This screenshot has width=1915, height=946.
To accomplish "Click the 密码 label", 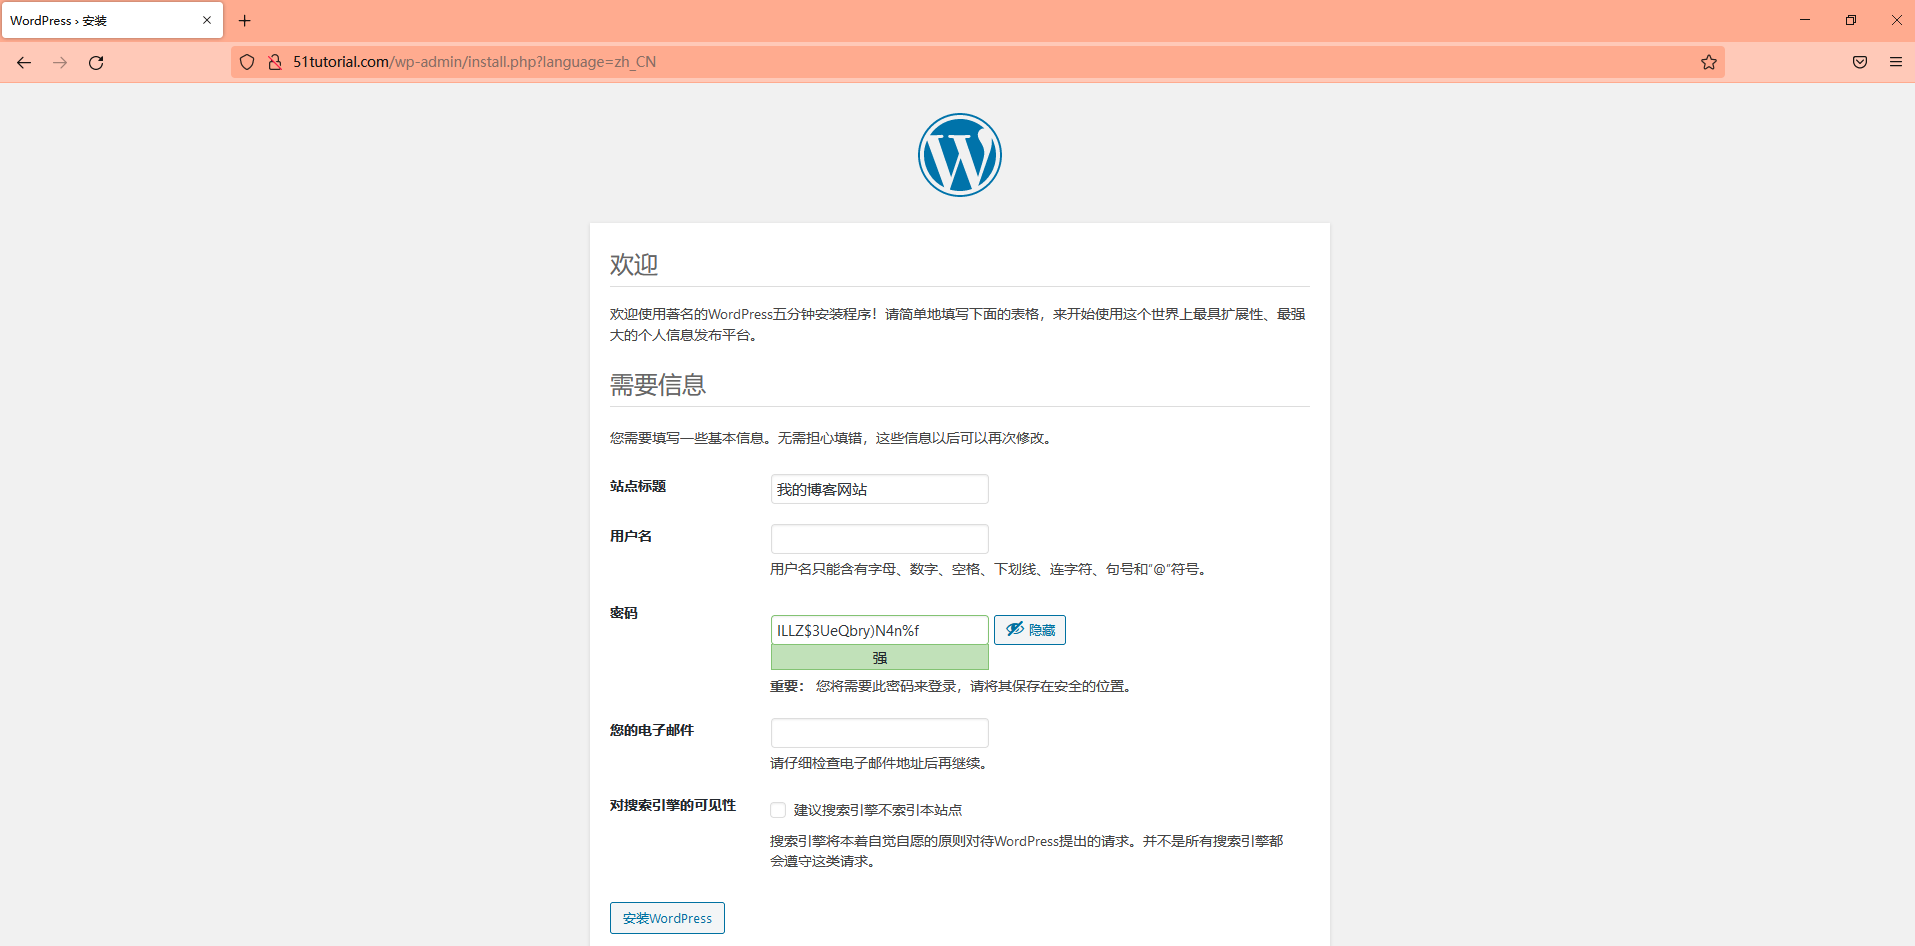I will pyautogui.click(x=624, y=613).
